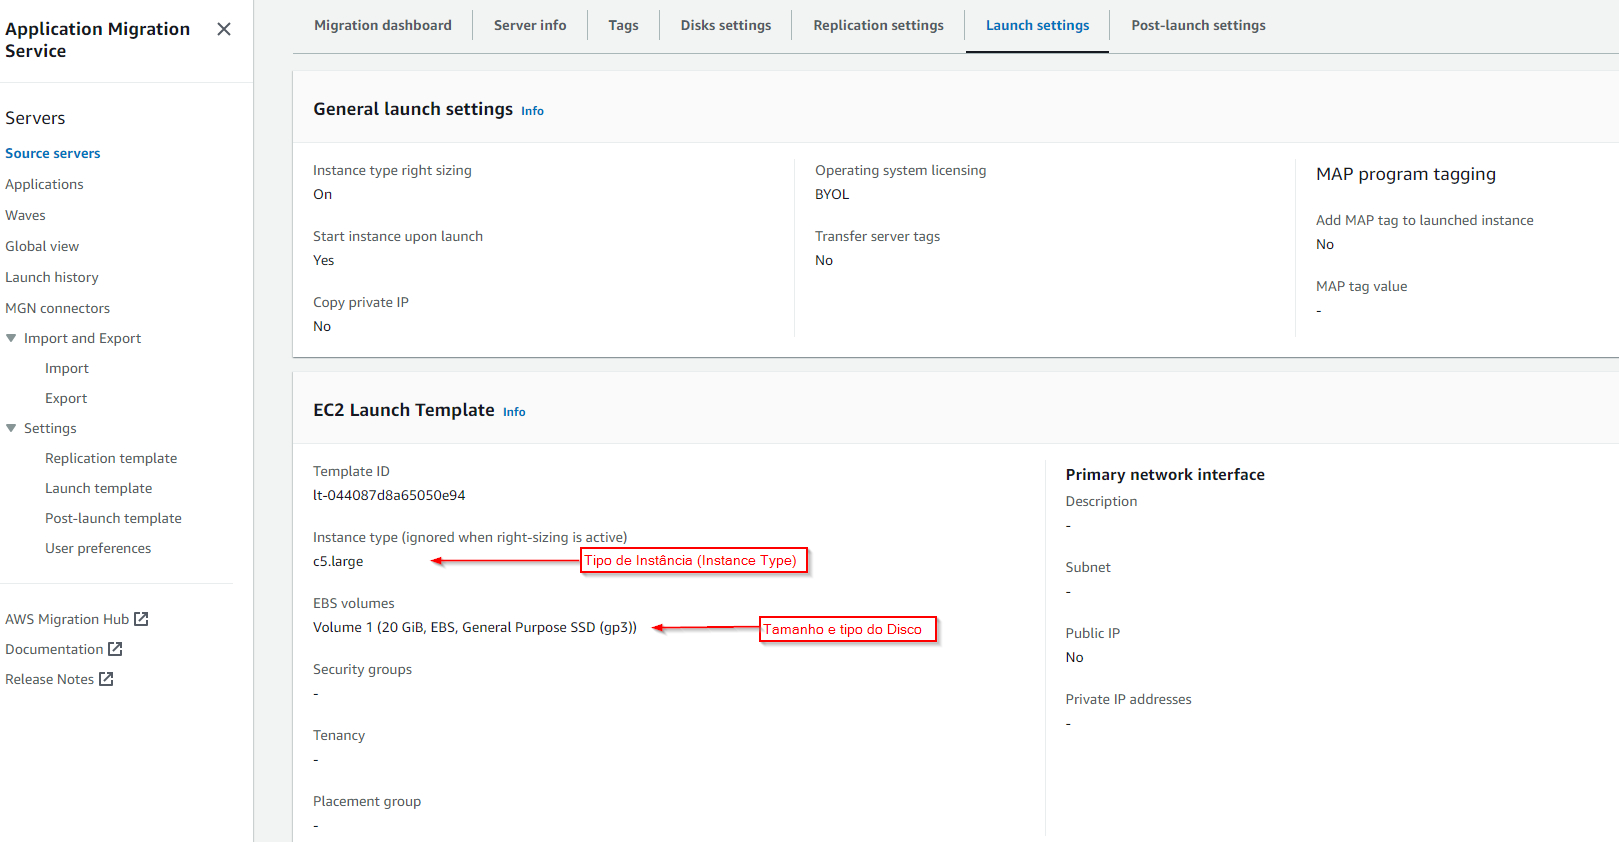1619x842 pixels.
Task: Open Info link for EC2 Launch Template
Action: (514, 412)
